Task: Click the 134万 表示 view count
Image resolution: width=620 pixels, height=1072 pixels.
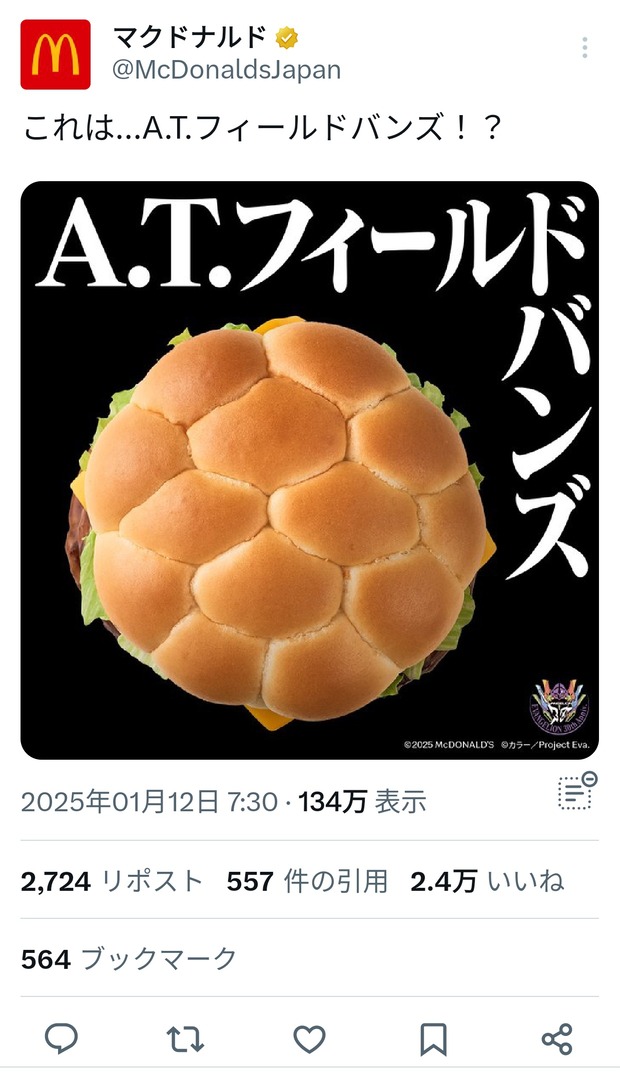Action: tap(362, 801)
